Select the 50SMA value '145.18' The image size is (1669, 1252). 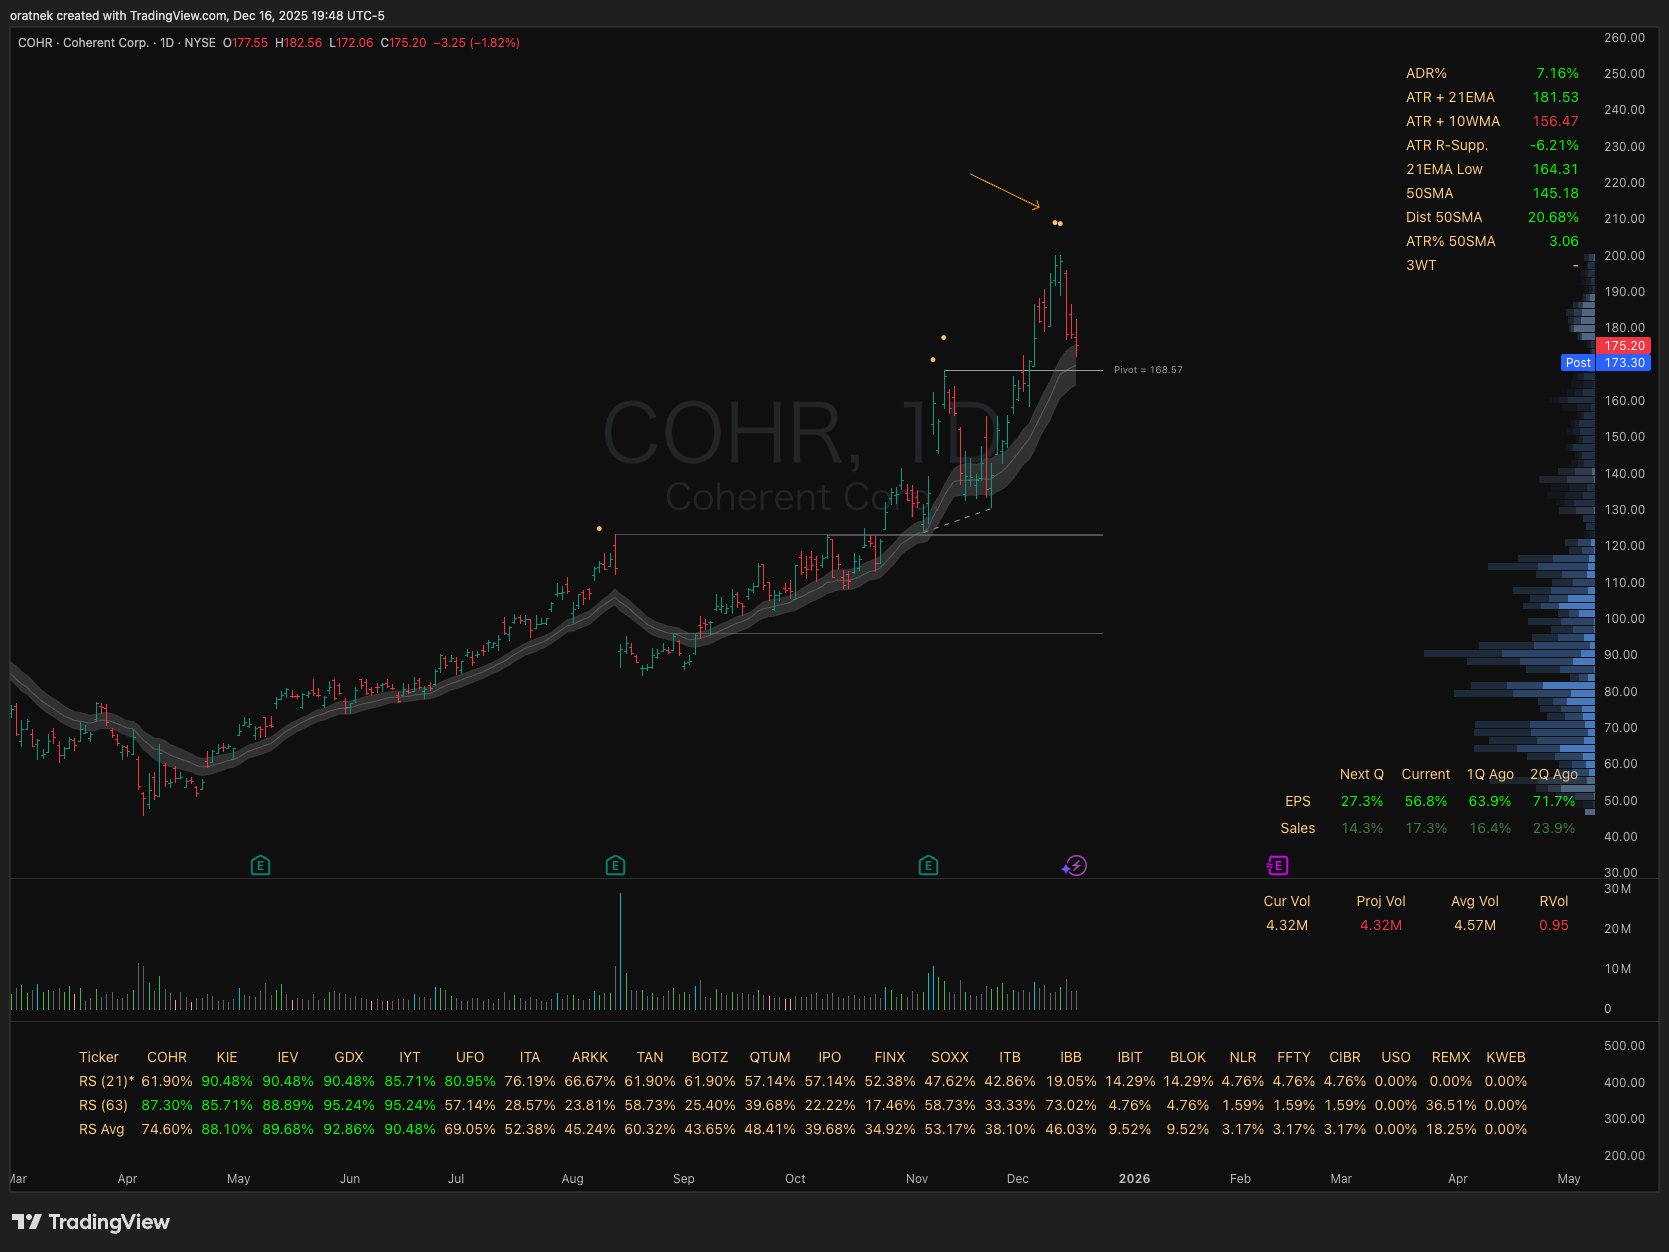pyautogui.click(x=1555, y=193)
